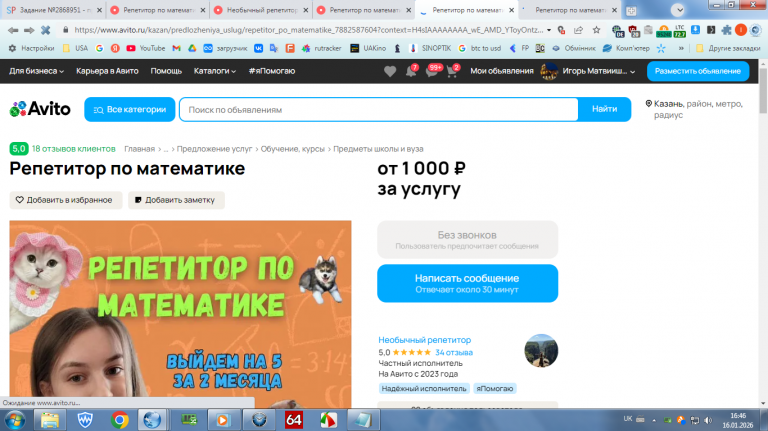The image size is (768, 431).
Task: Open the Google Drive bookmark icon
Action: 192,48
